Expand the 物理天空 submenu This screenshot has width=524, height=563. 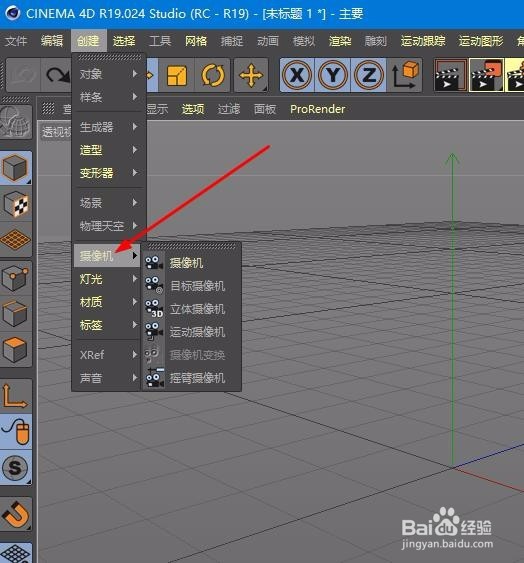click(x=109, y=226)
